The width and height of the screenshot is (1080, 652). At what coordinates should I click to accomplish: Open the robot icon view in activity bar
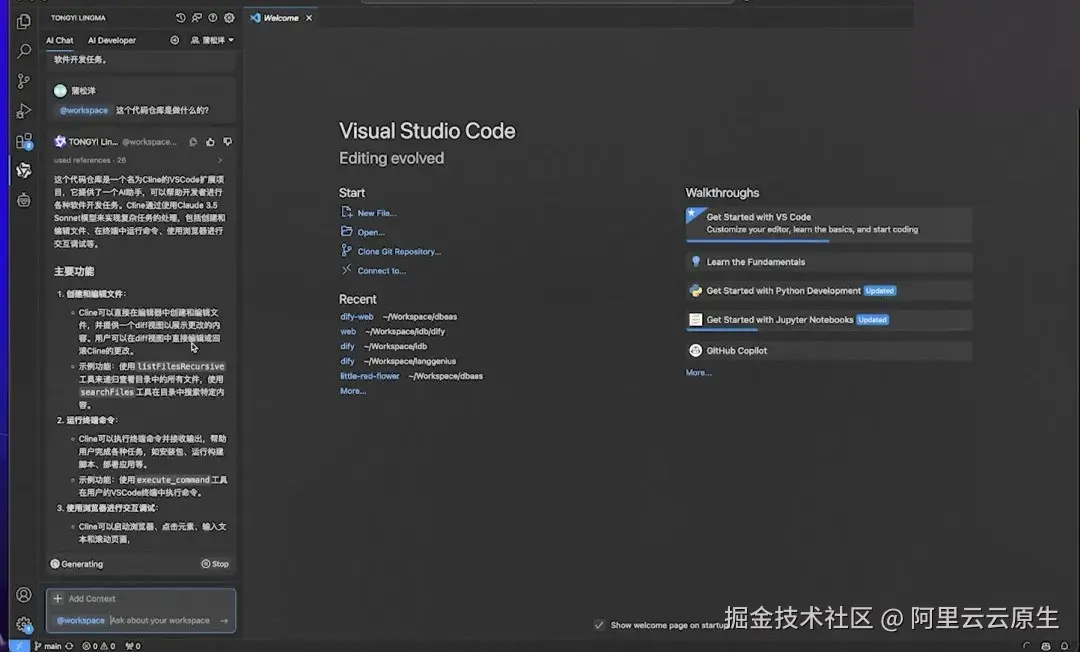(x=23, y=200)
